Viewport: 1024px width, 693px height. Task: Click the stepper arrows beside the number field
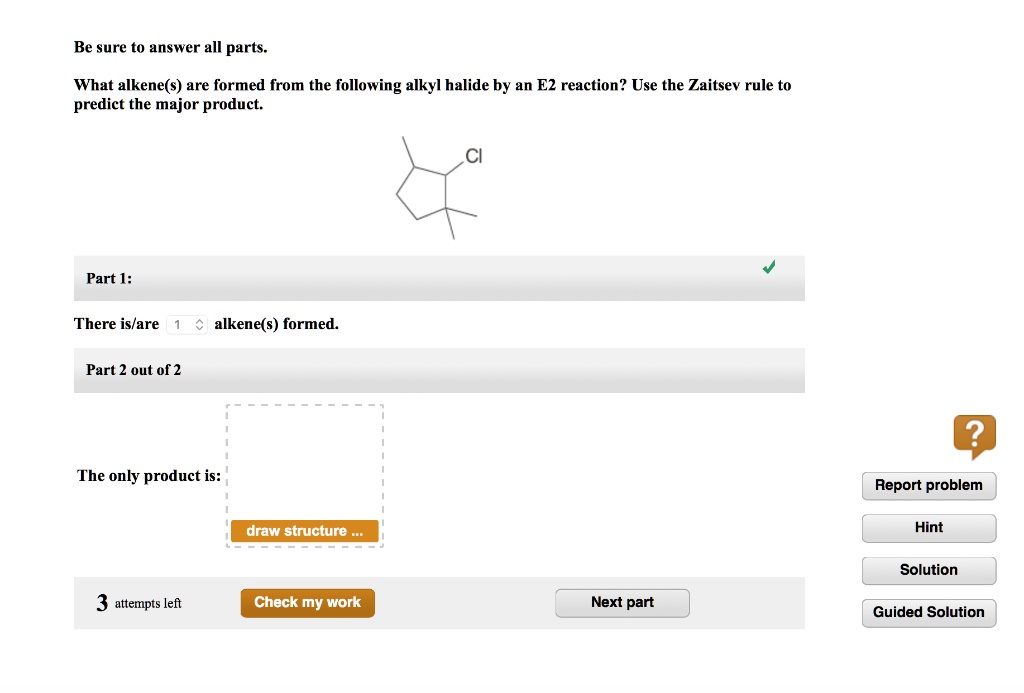199,324
